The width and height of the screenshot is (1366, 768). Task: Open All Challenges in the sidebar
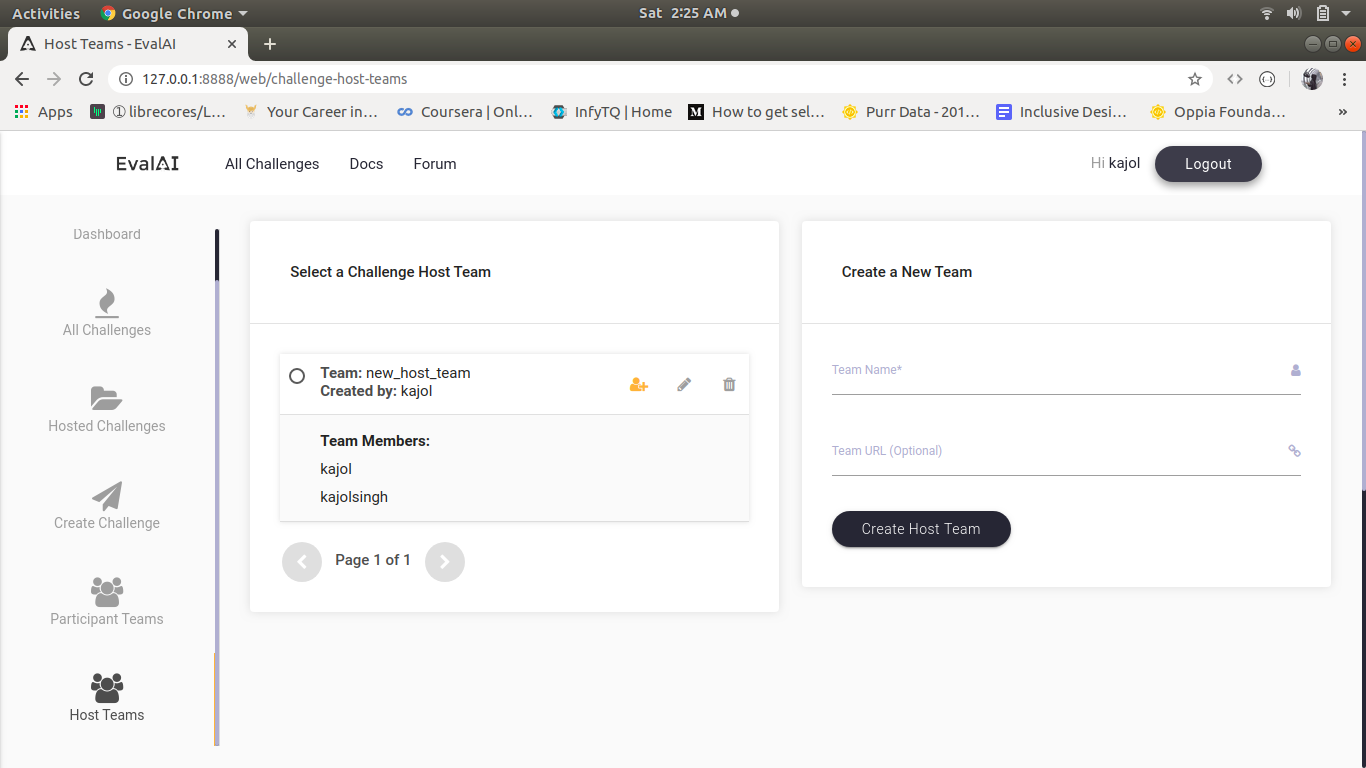pyautogui.click(x=107, y=313)
